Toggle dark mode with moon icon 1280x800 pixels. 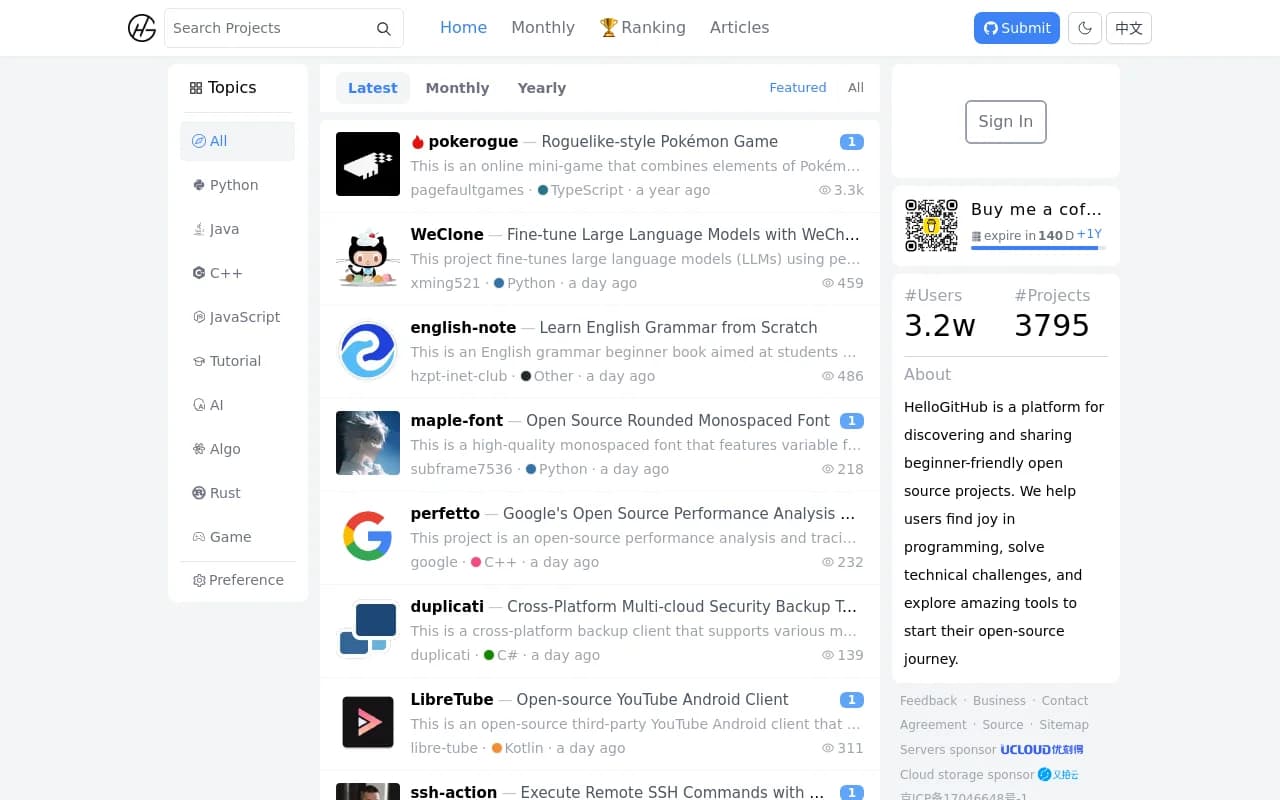tap(1084, 28)
